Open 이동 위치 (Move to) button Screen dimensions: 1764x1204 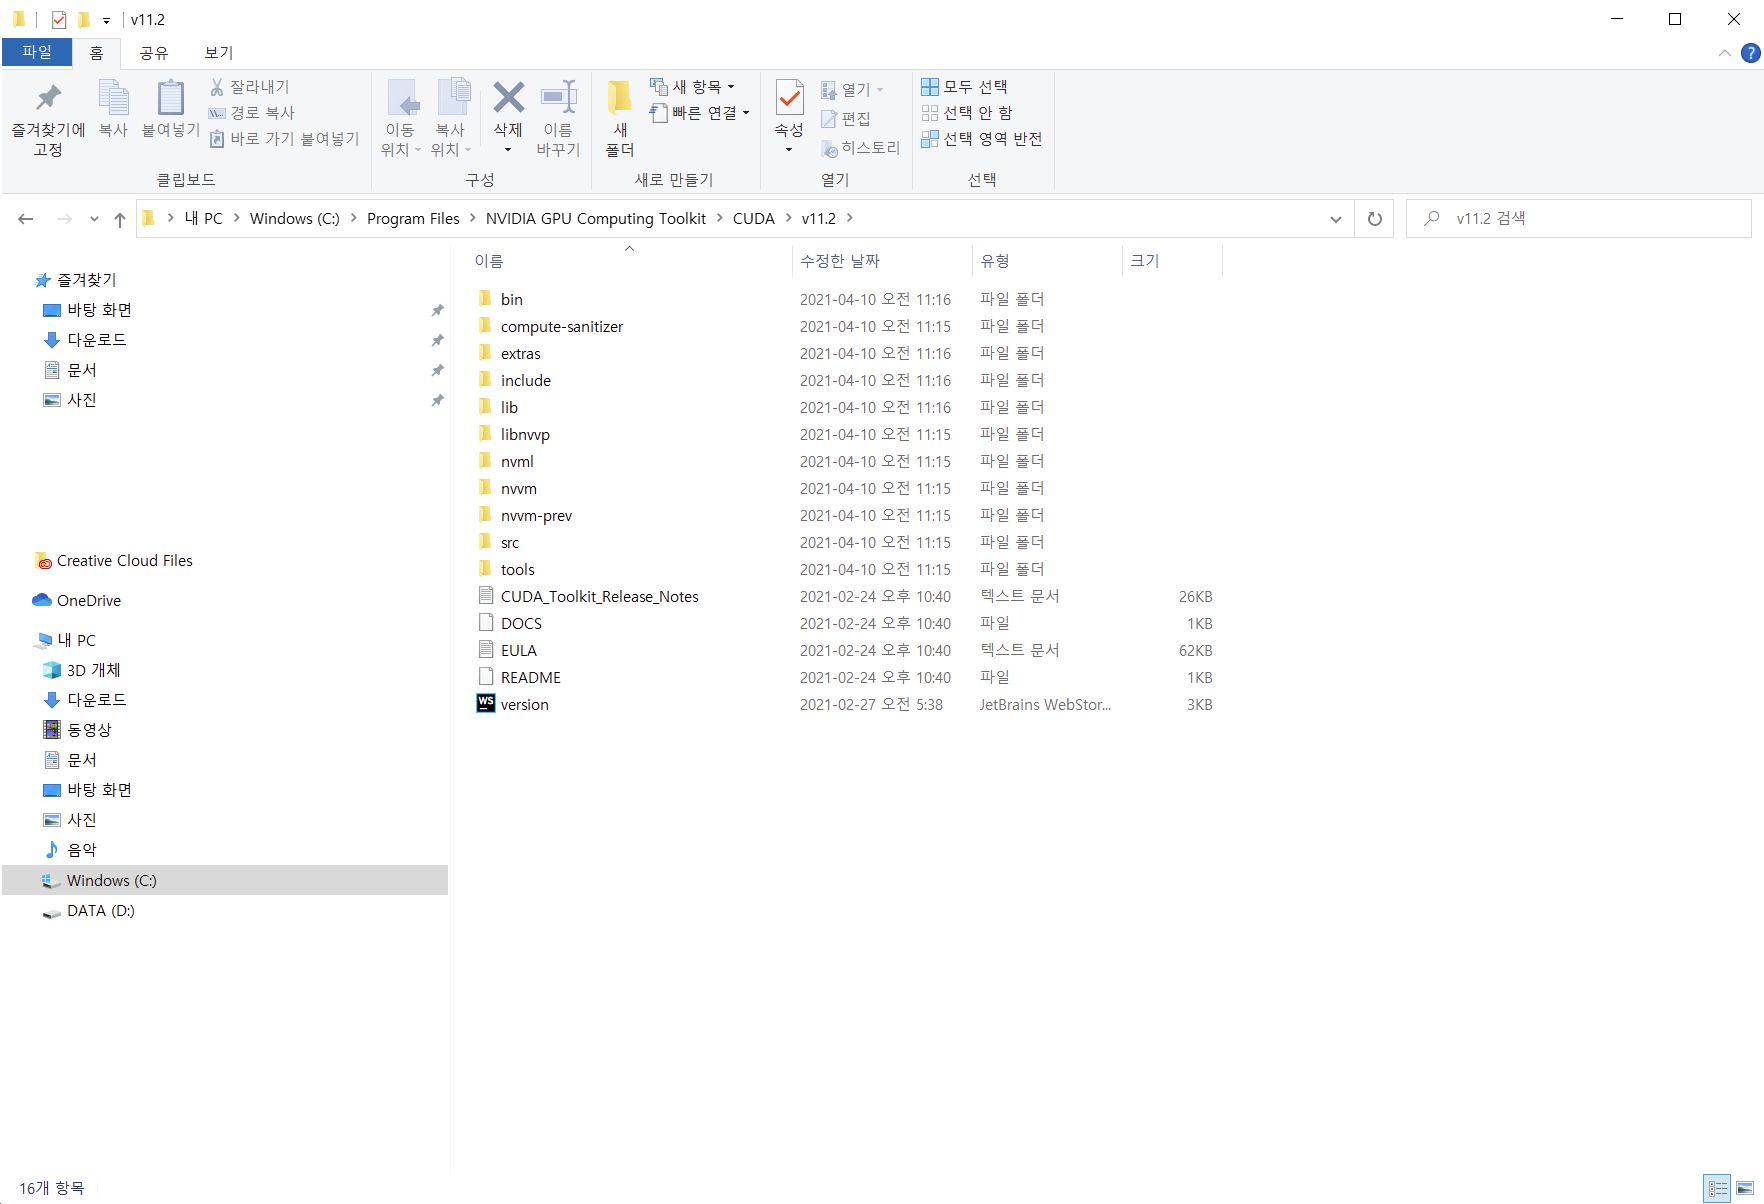point(401,118)
